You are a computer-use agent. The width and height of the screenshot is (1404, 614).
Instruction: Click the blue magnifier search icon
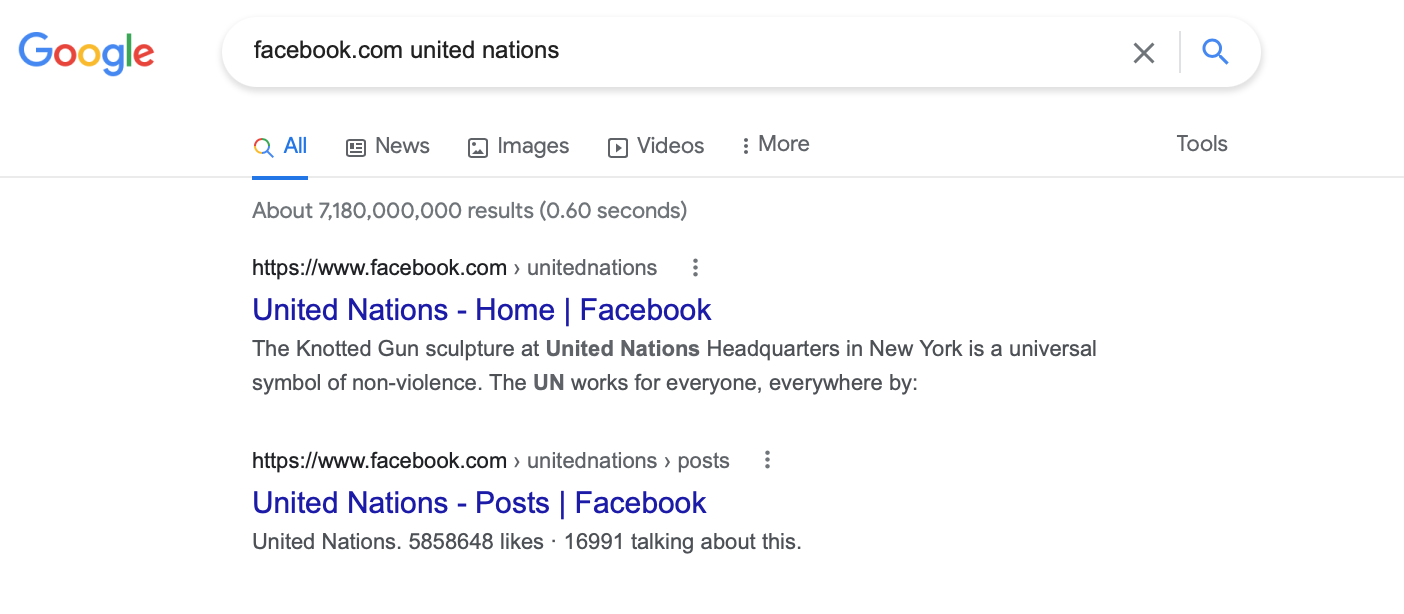1215,52
